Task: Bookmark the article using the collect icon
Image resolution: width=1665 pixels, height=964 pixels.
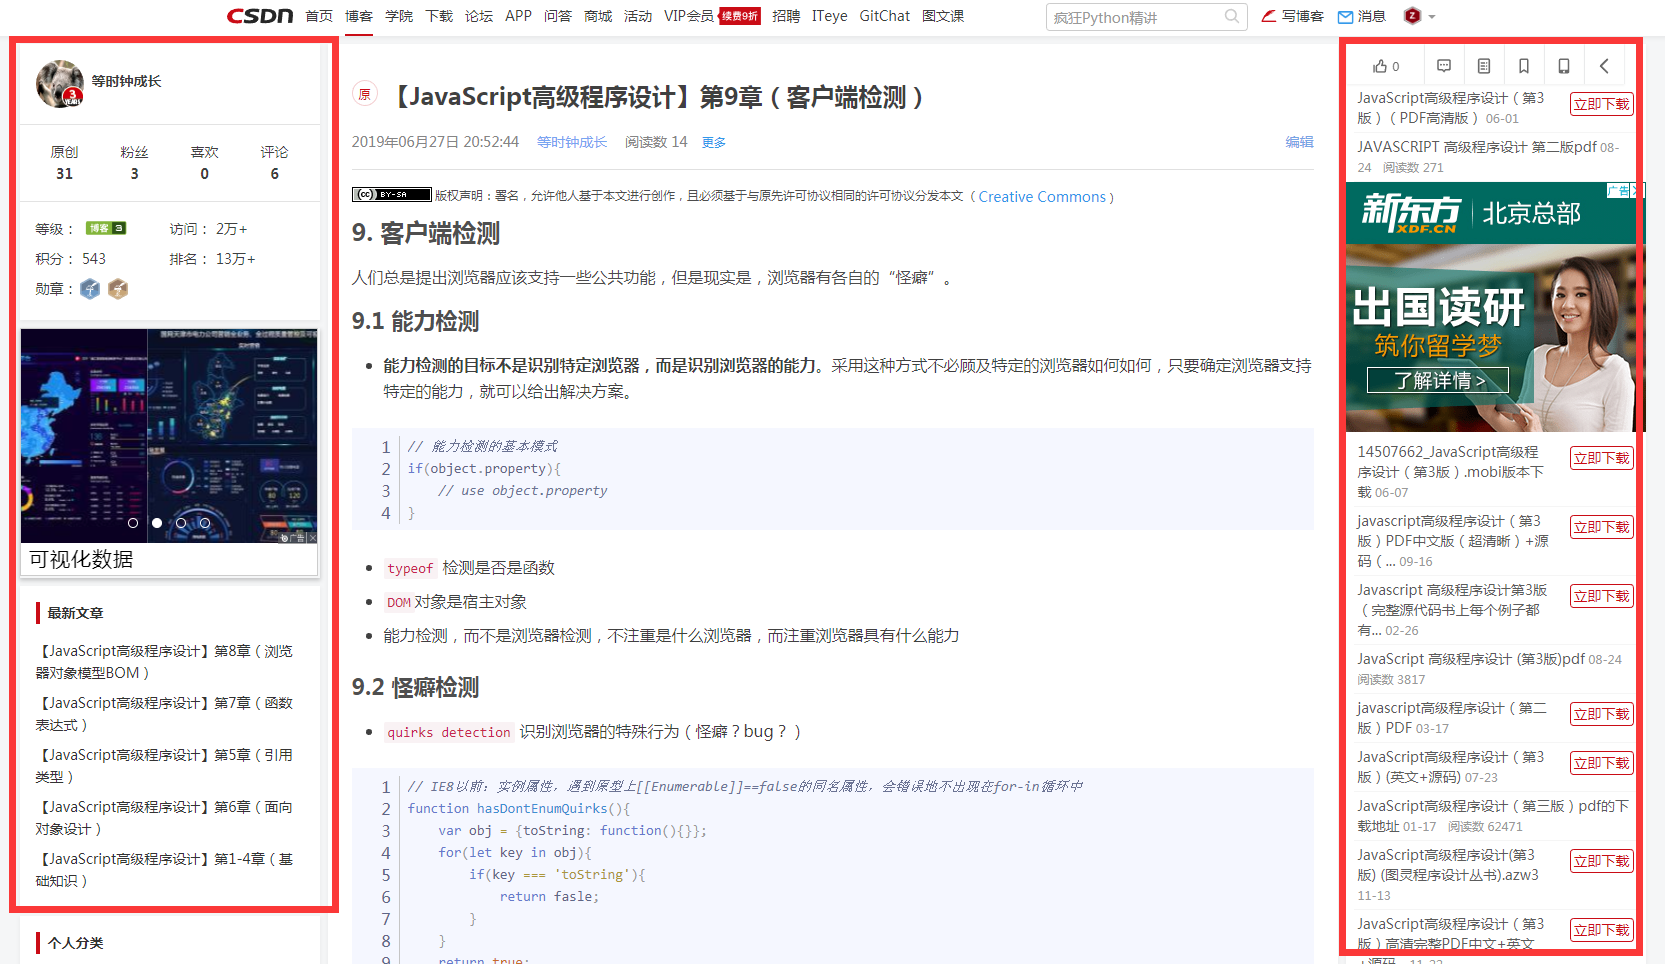Action: pyautogui.click(x=1523, y=65)
